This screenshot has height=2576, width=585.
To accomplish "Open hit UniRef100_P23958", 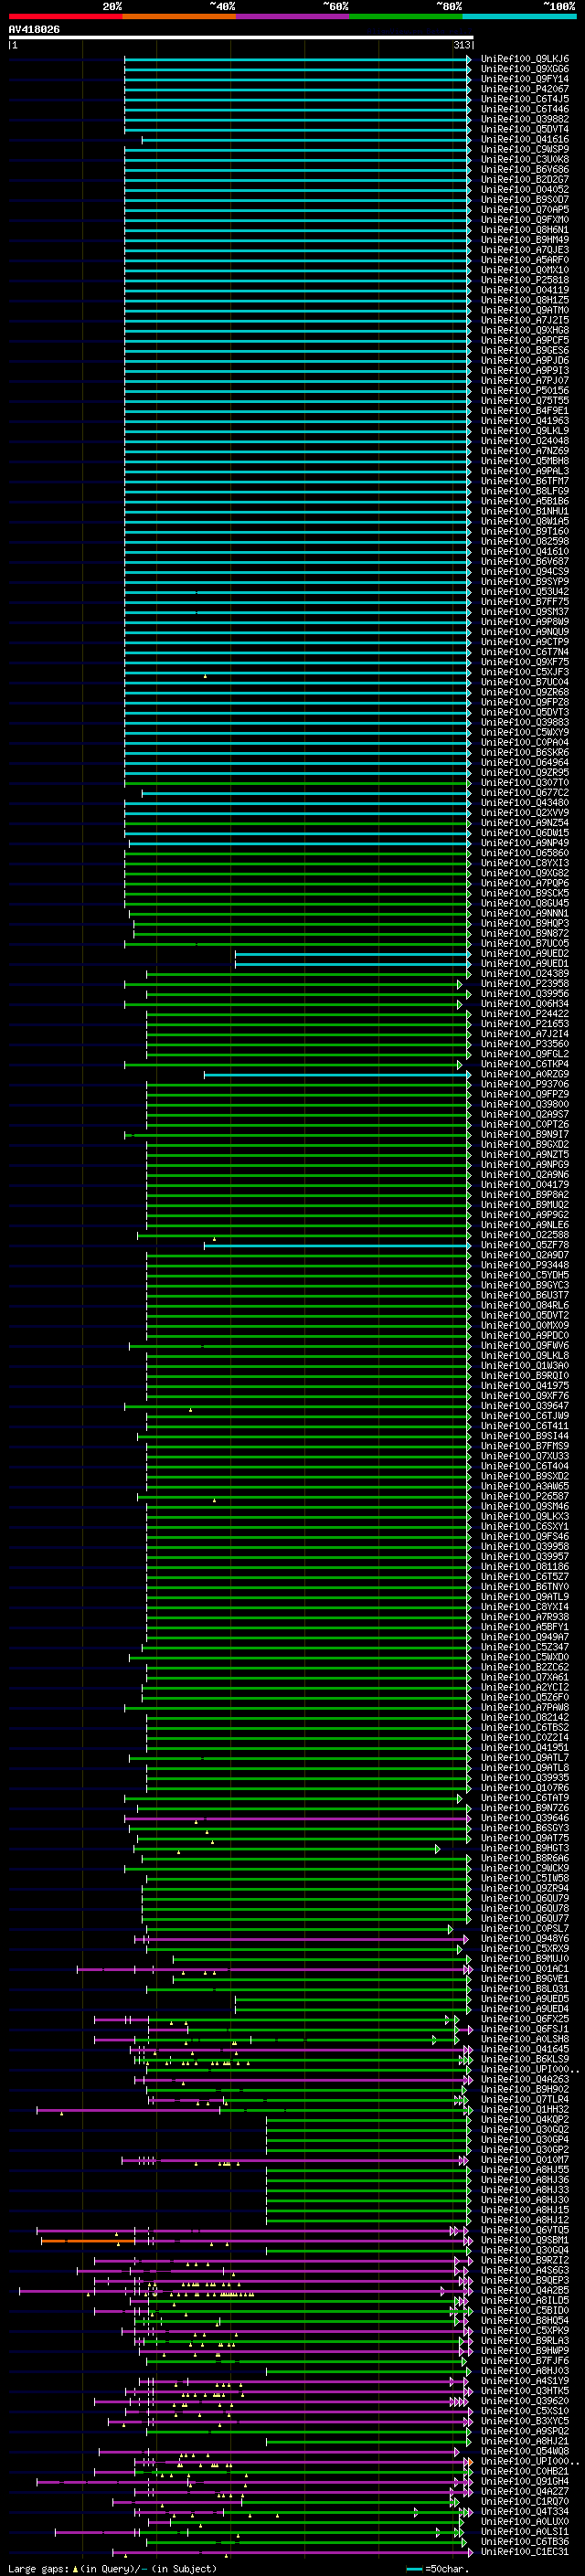I will [524, 984].
